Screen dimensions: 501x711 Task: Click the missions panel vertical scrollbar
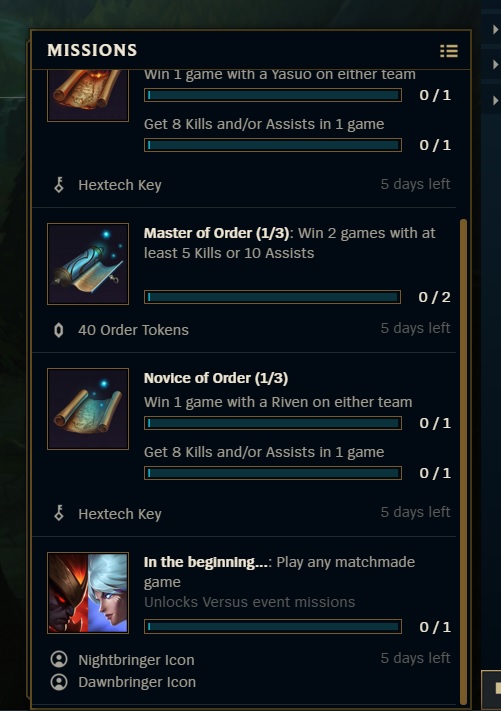[463, 462]
